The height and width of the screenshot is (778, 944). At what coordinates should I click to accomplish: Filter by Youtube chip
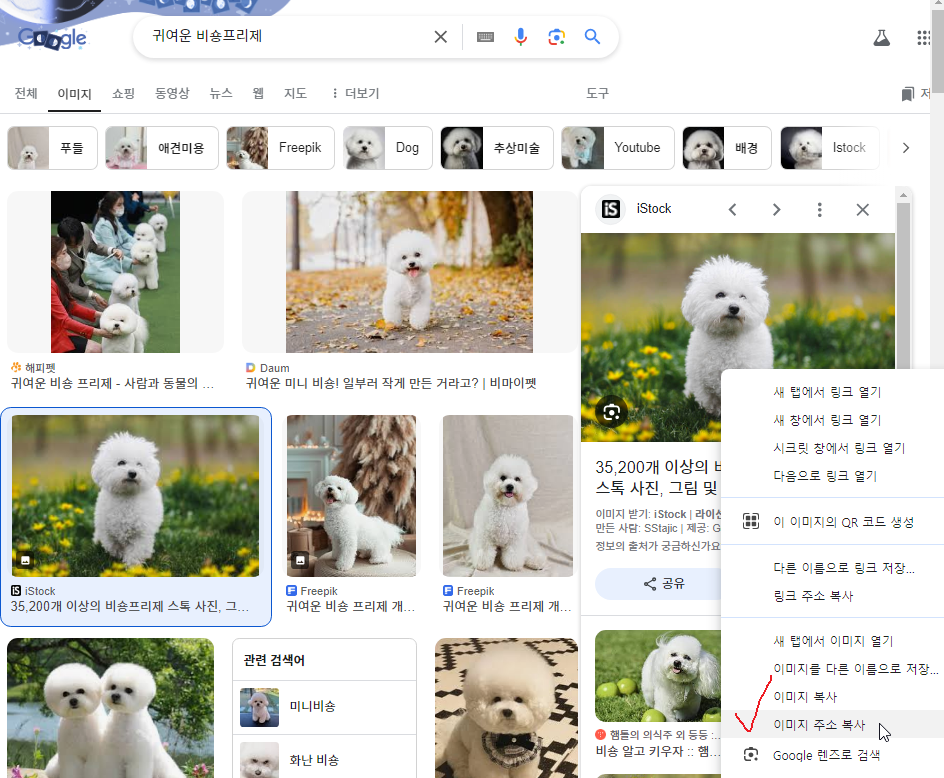[618, 148]
